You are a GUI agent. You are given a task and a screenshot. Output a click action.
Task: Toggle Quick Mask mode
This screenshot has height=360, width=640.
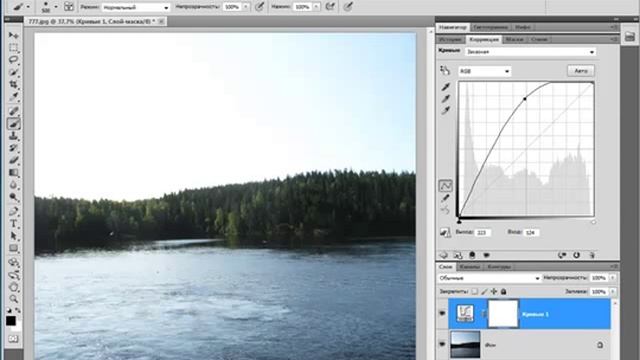click(13, 339)
